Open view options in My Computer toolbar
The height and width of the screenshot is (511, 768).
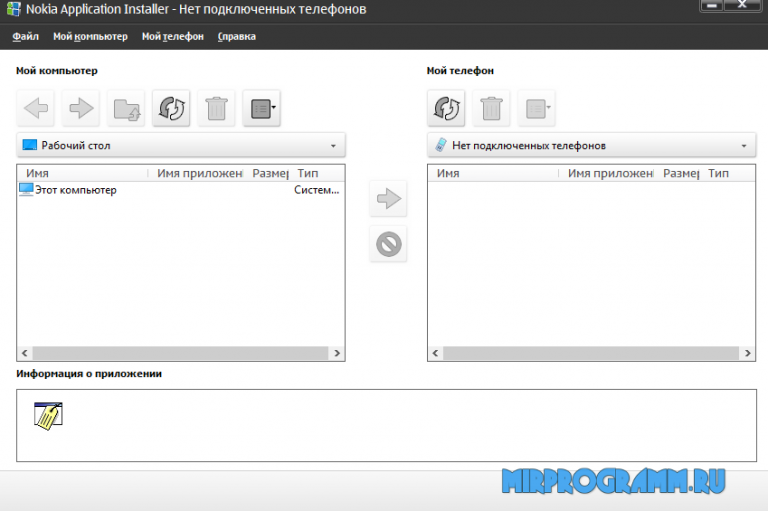262,108
